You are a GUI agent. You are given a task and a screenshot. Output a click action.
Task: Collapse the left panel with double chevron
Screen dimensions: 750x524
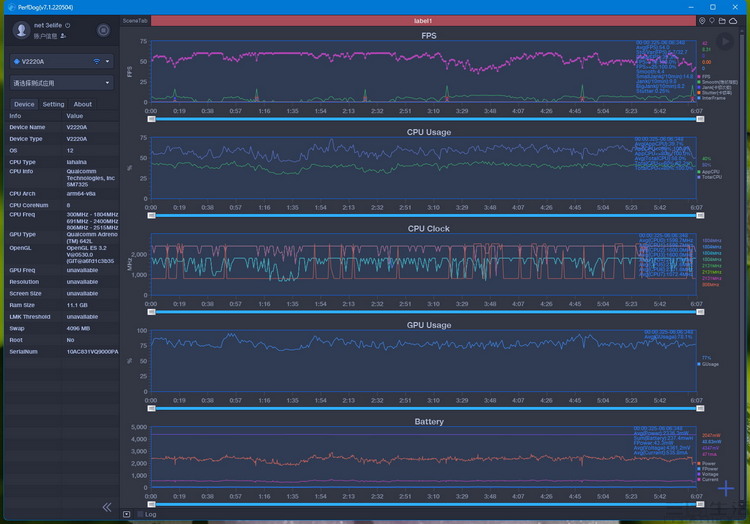tap(107, 507)
